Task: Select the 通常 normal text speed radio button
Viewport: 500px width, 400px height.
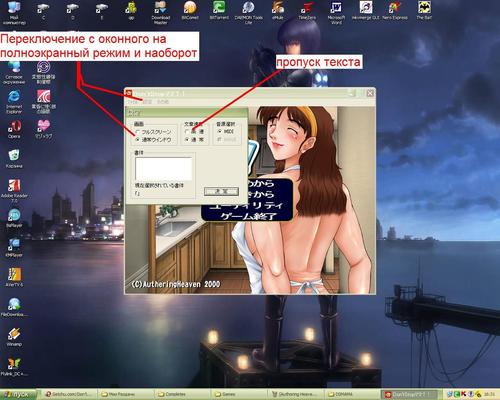Action: coord(187,140)
